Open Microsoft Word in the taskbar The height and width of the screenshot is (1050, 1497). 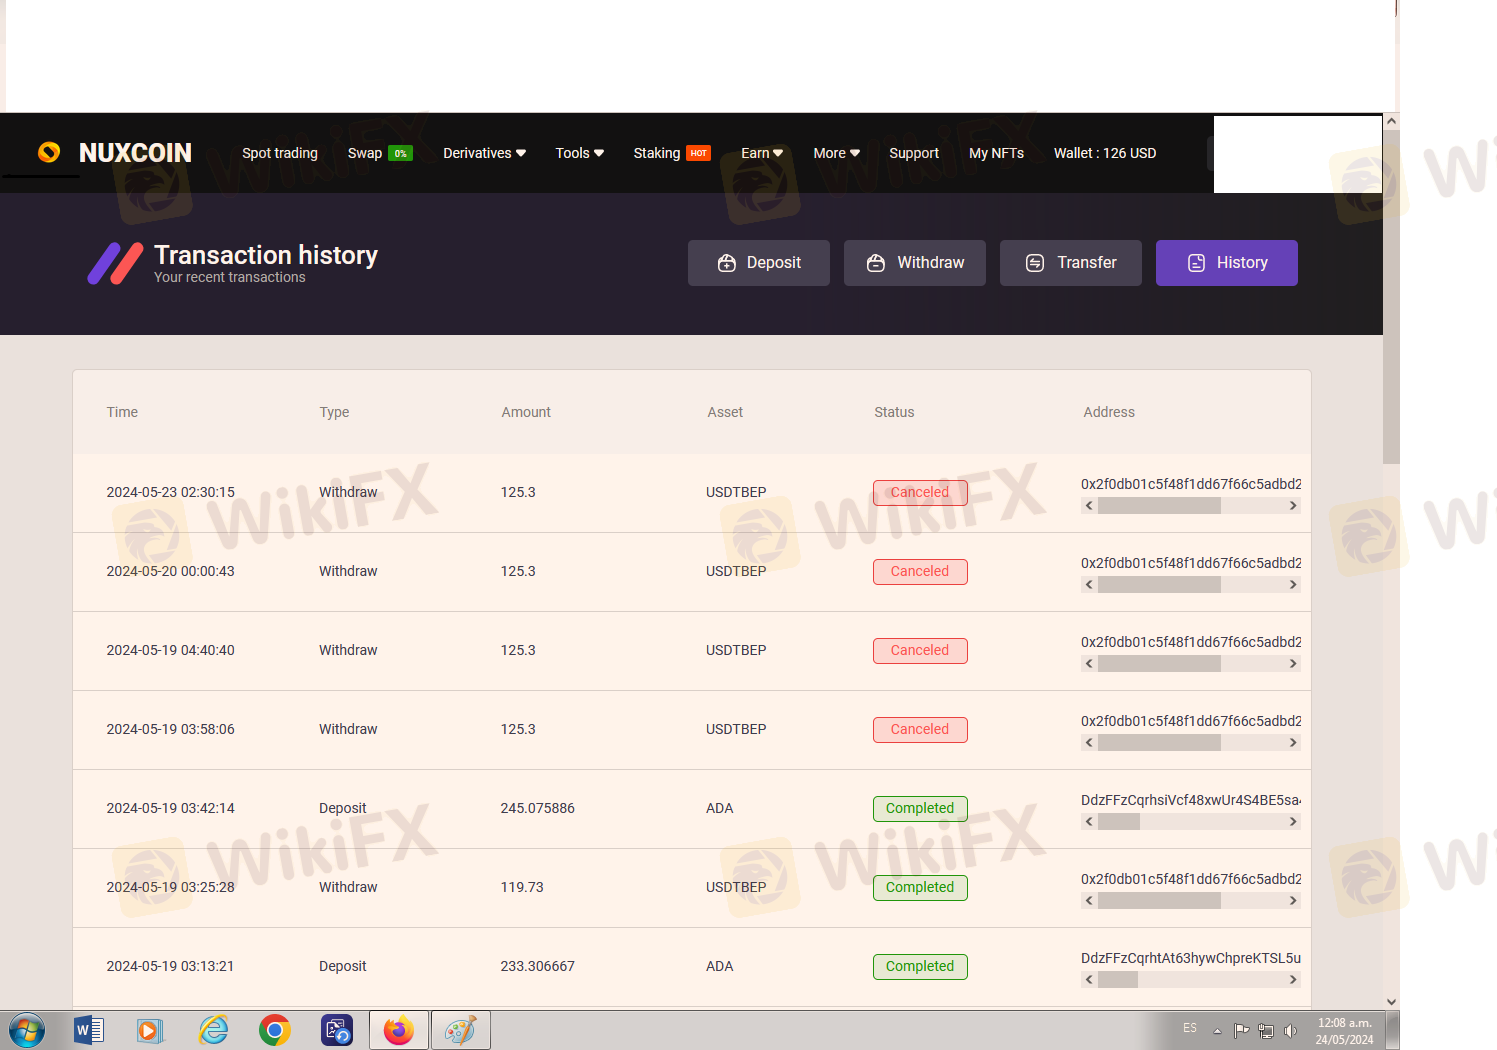(88, 1030)
